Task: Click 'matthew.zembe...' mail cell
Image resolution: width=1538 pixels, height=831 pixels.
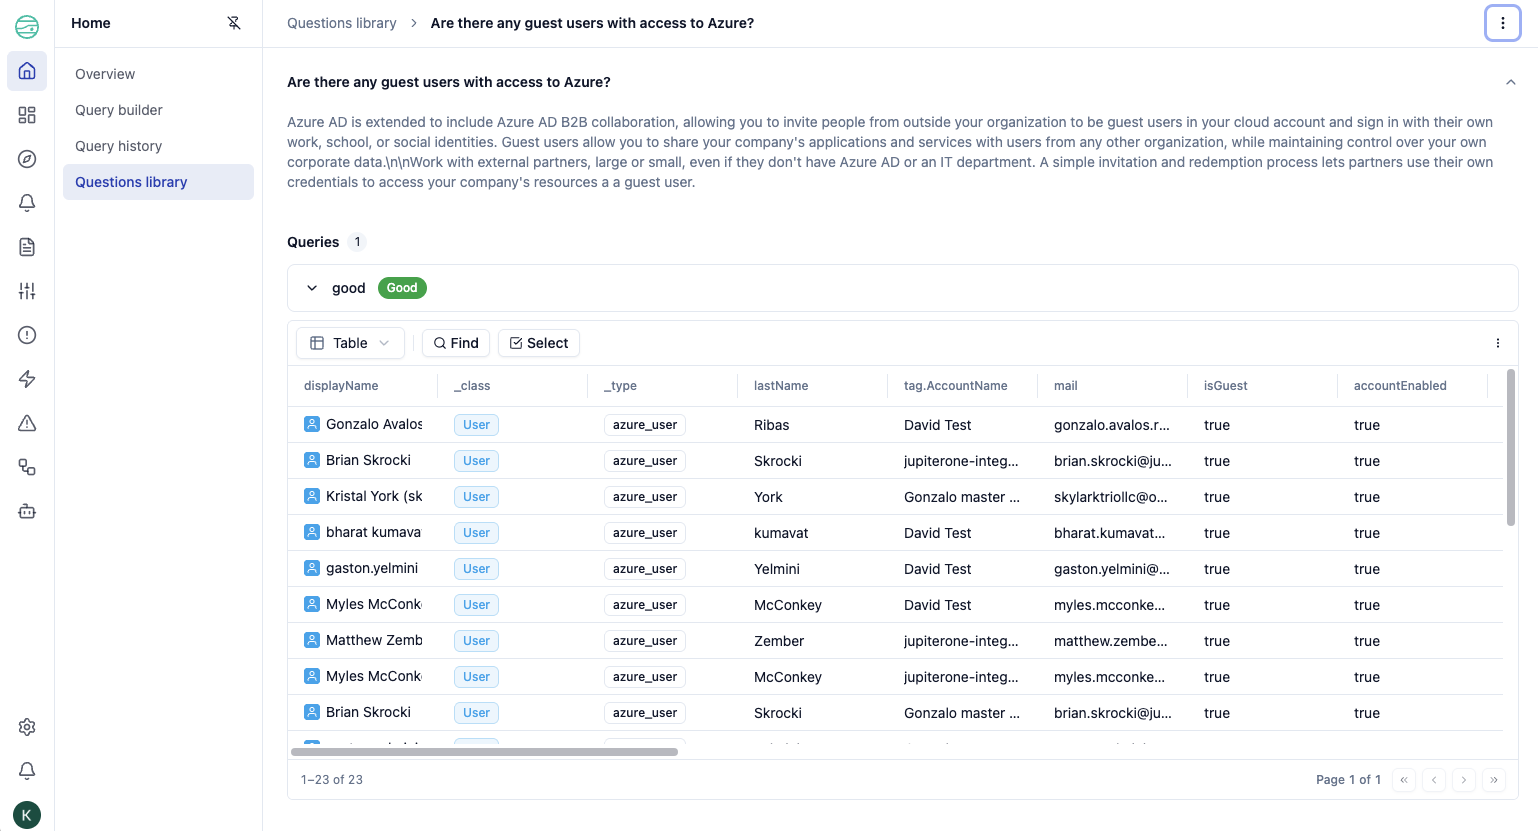Action: pos(1111,641)
